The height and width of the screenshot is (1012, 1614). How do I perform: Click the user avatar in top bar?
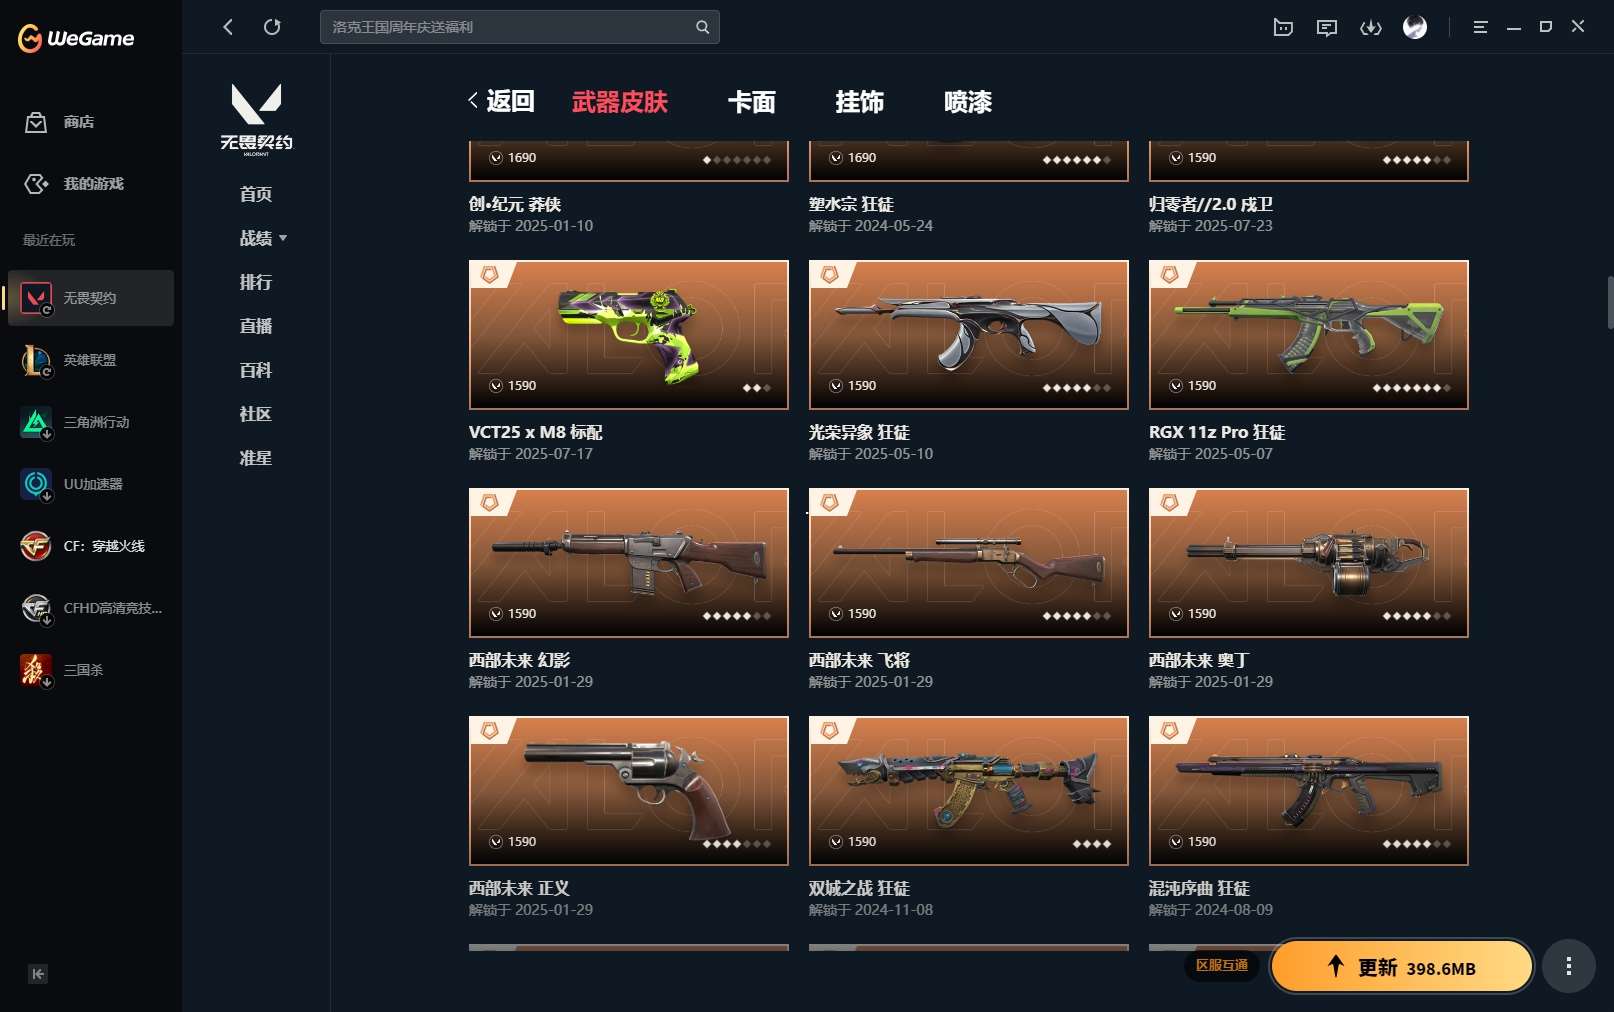point(1415,27)
